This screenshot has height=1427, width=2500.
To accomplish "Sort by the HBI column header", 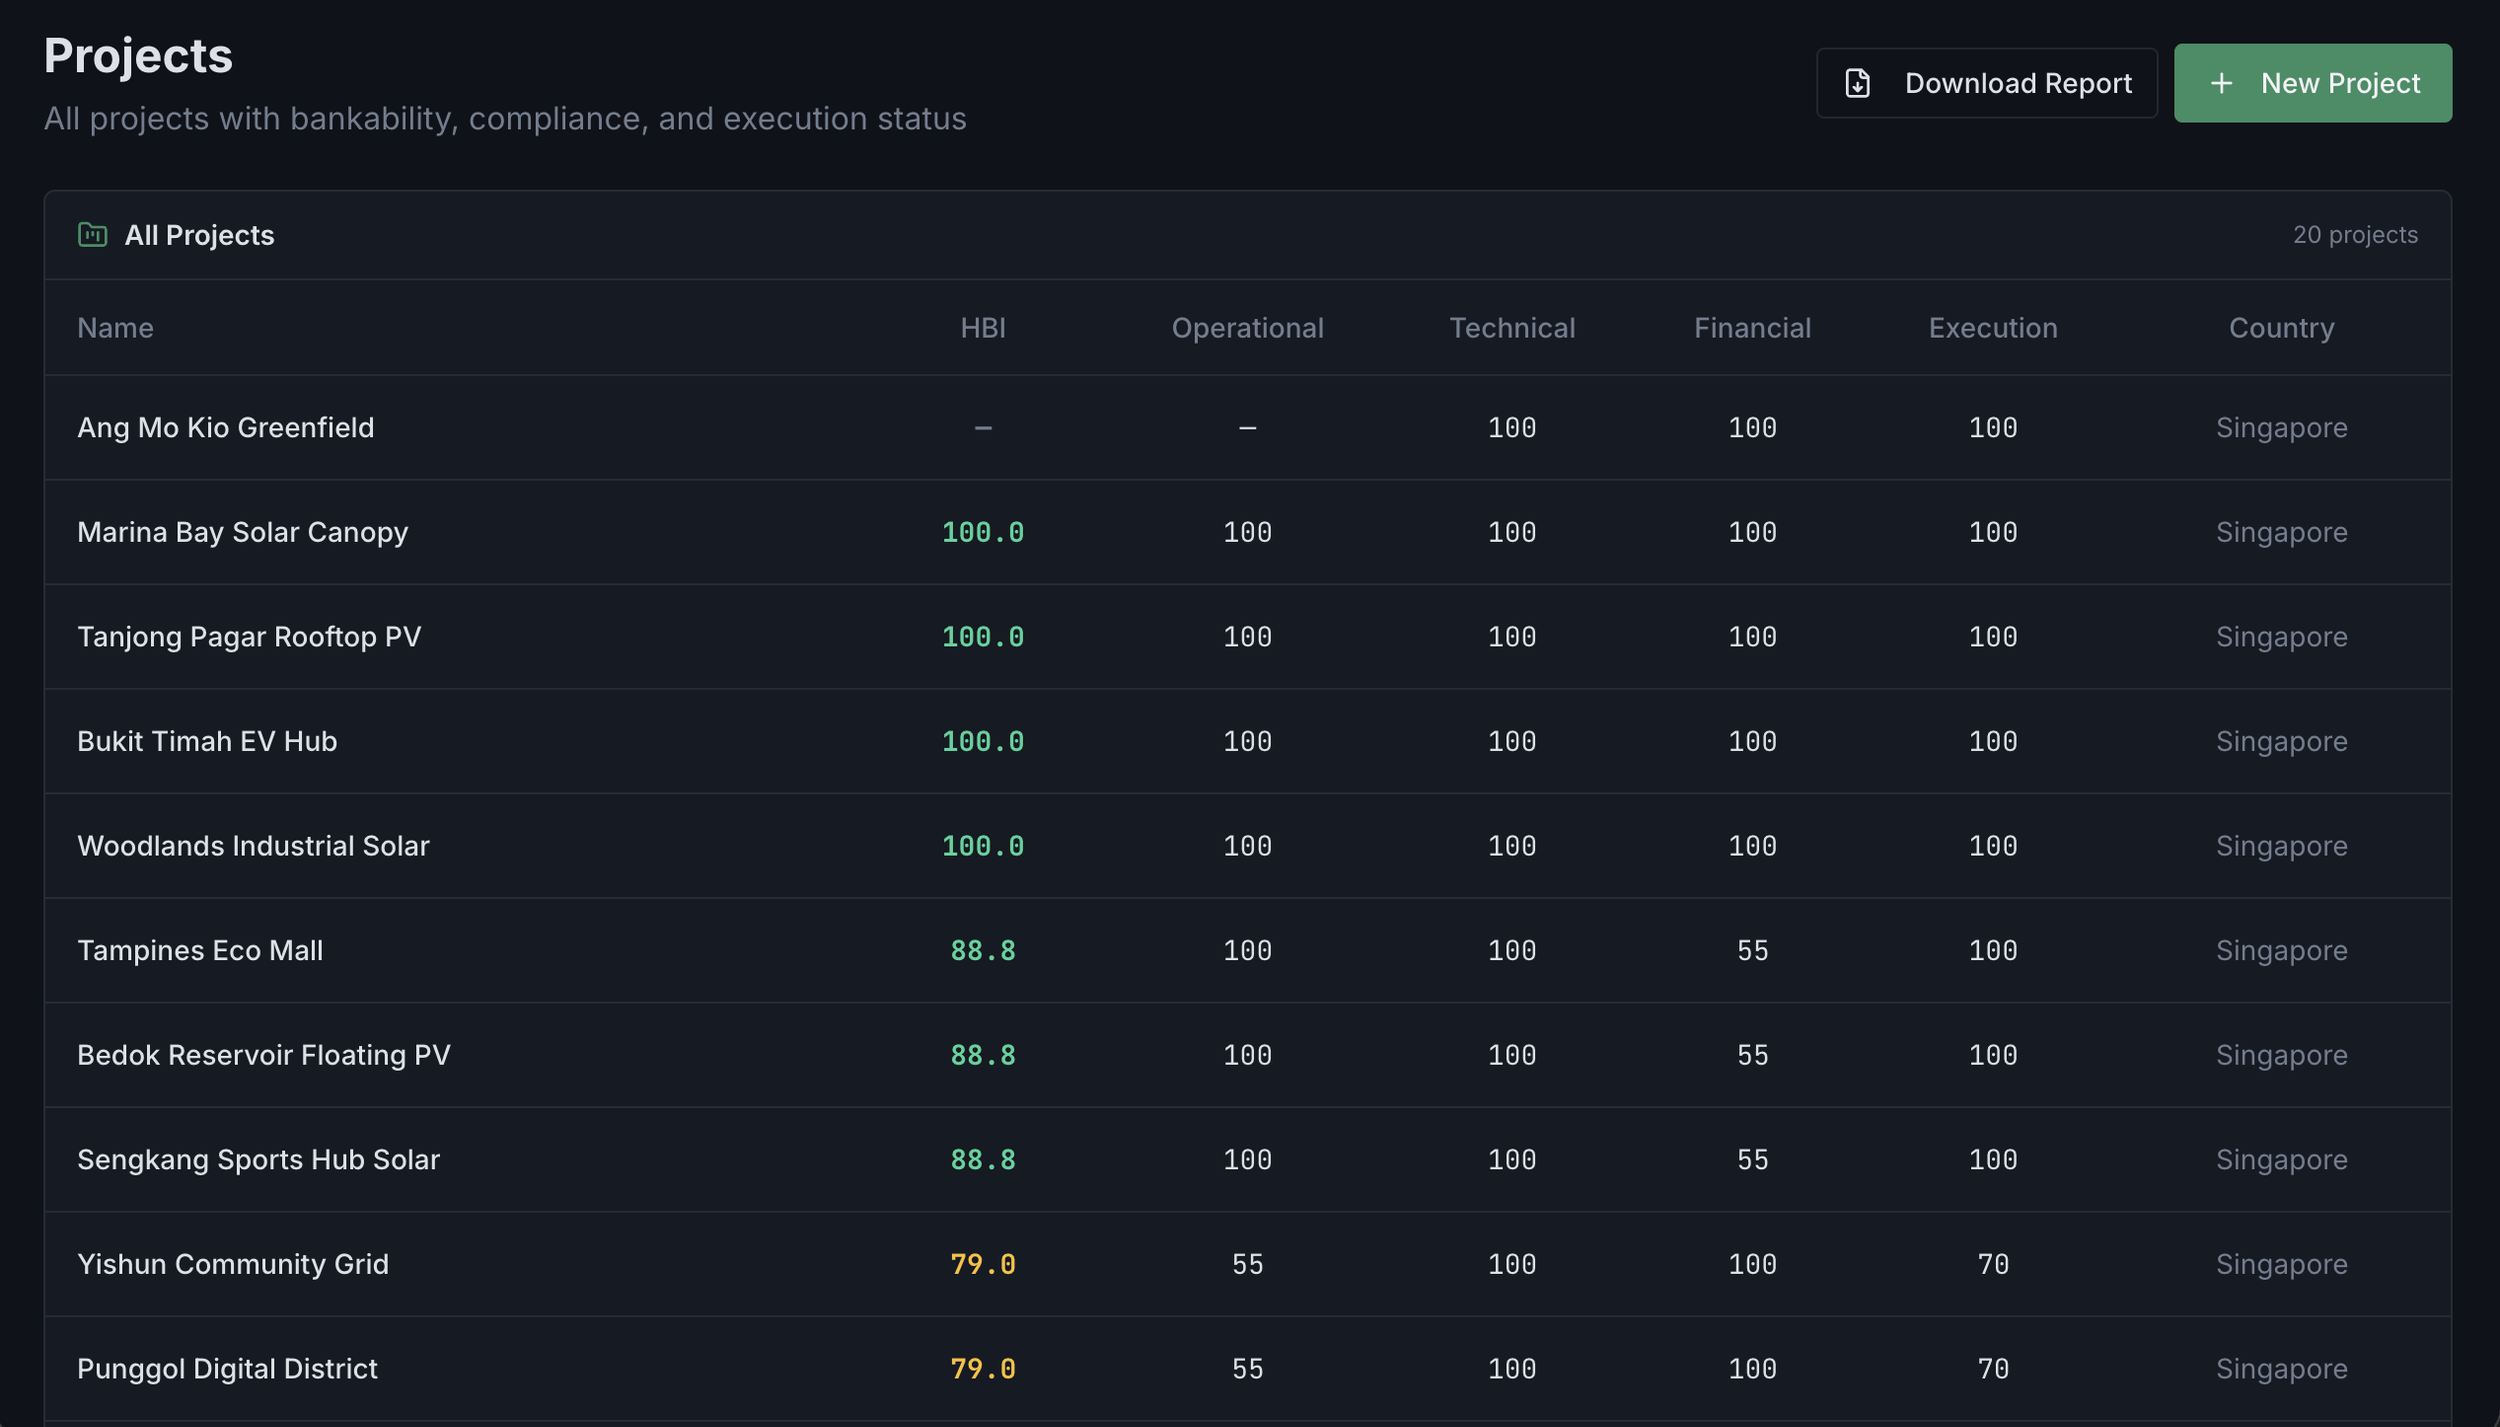I will 982,328.
